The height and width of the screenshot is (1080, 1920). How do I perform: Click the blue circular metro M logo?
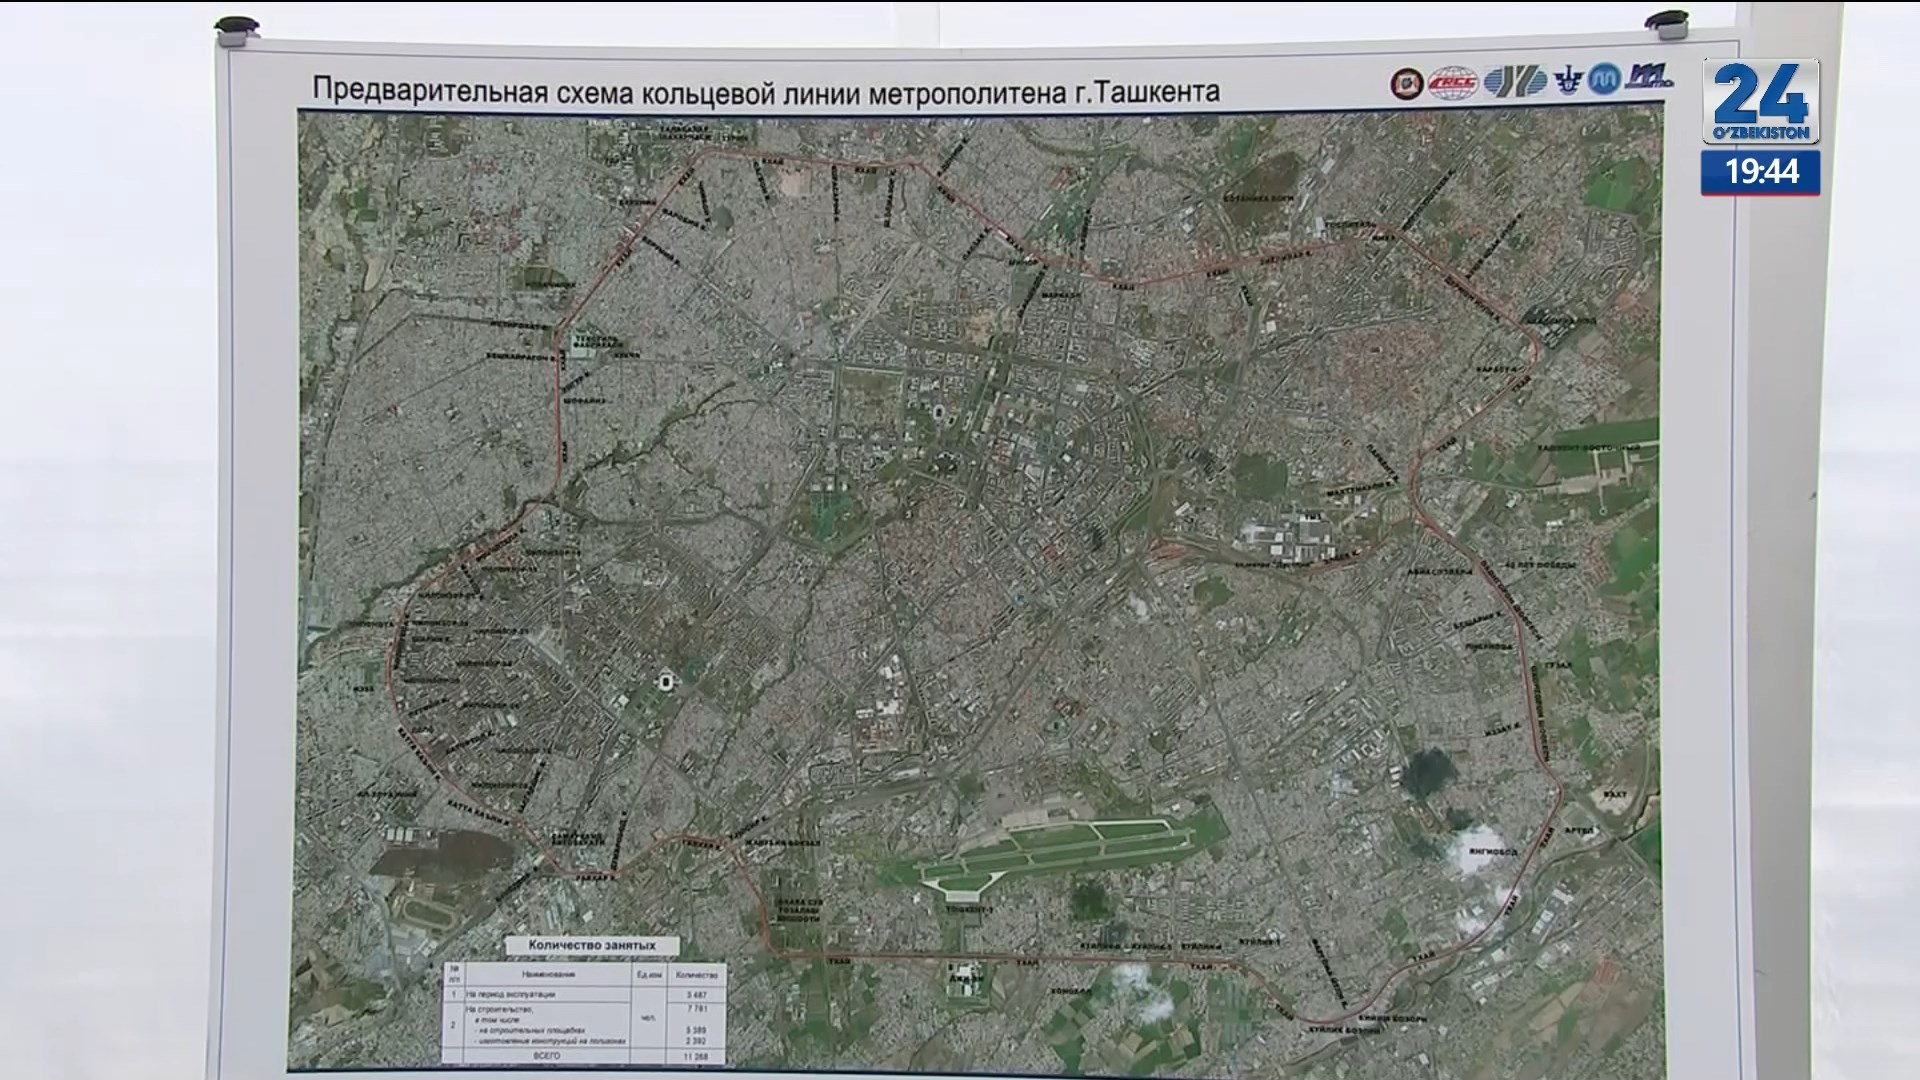[1604, 80]
